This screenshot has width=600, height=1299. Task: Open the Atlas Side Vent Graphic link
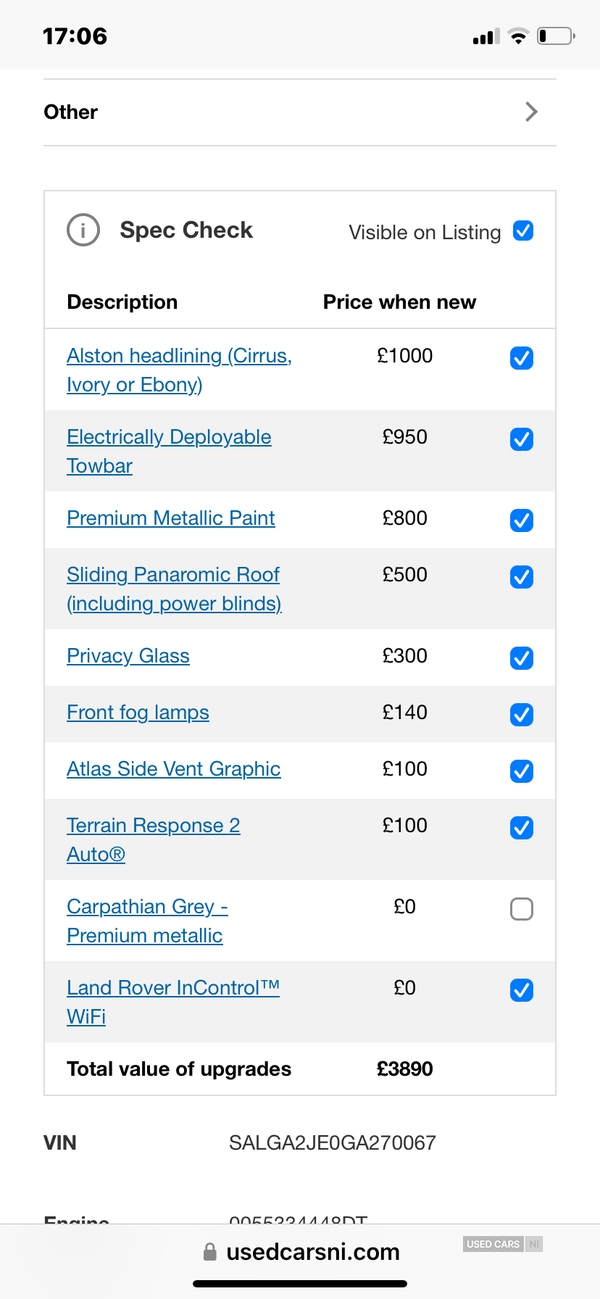pyautogui.click(x=174, y=769)
